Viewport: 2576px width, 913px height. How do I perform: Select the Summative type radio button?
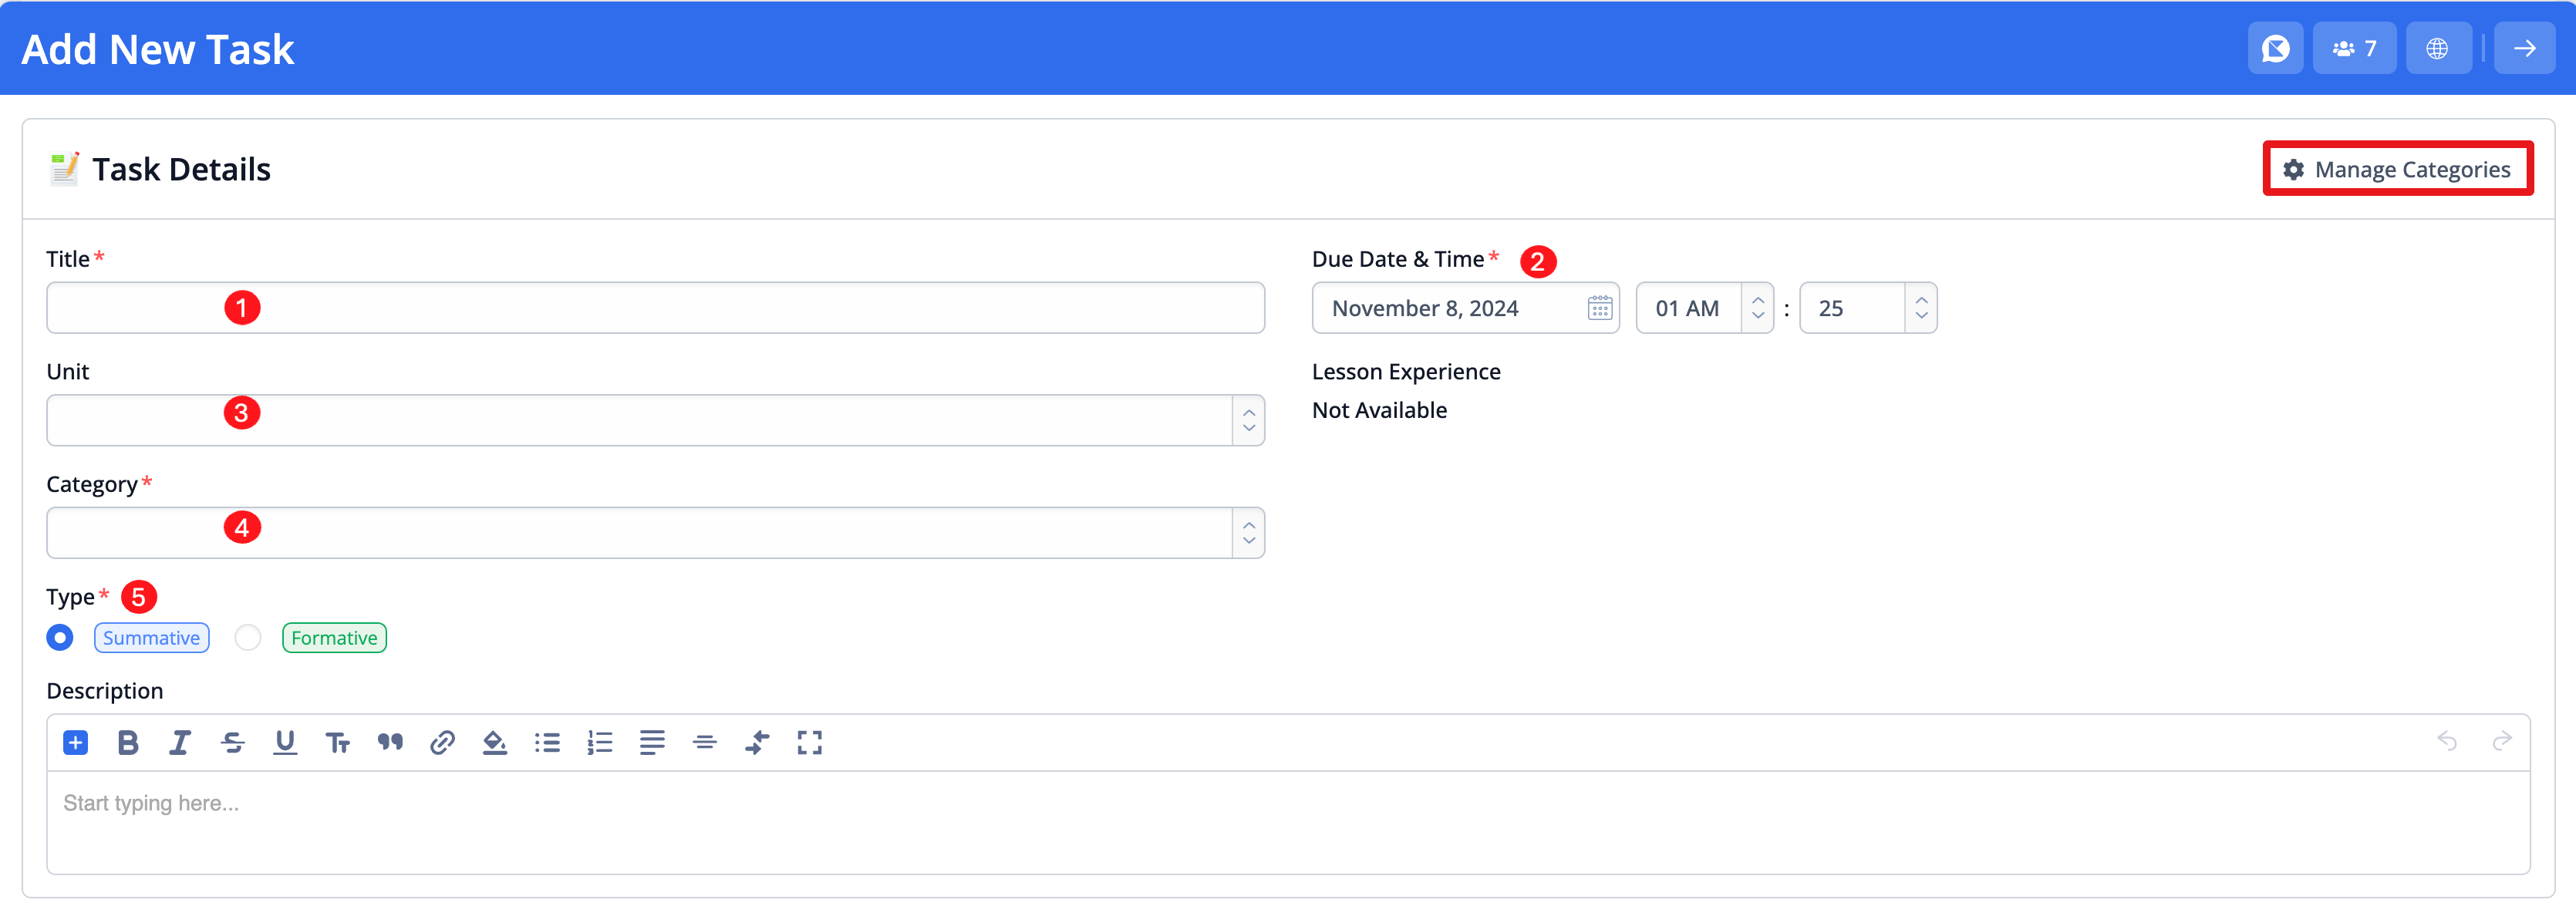(x=60, y=638)
